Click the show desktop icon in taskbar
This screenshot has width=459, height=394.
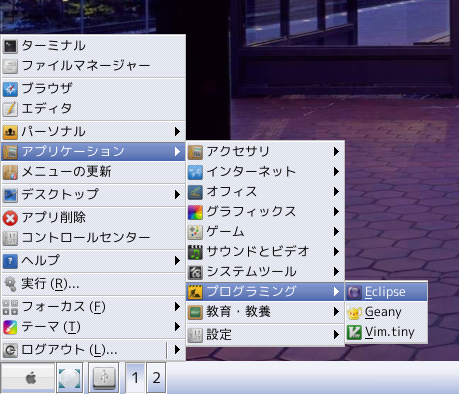69,378
